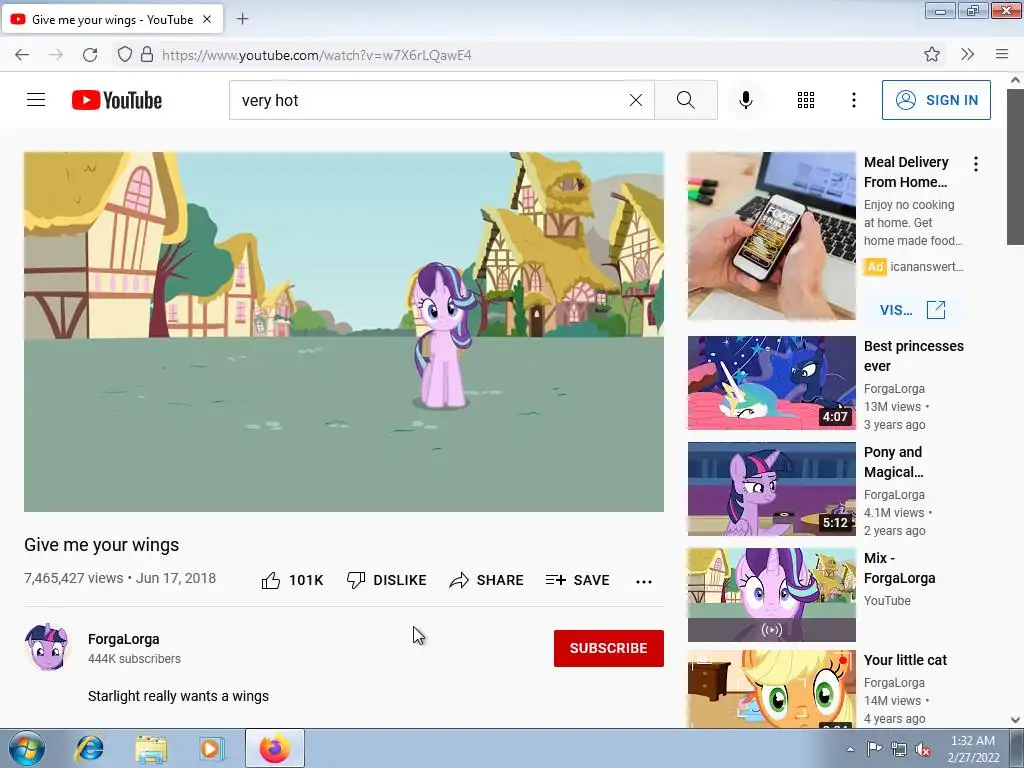This screenshot has width=1024, height=768.
Task: Clear the search text with X icon
Action: point(635,100)
